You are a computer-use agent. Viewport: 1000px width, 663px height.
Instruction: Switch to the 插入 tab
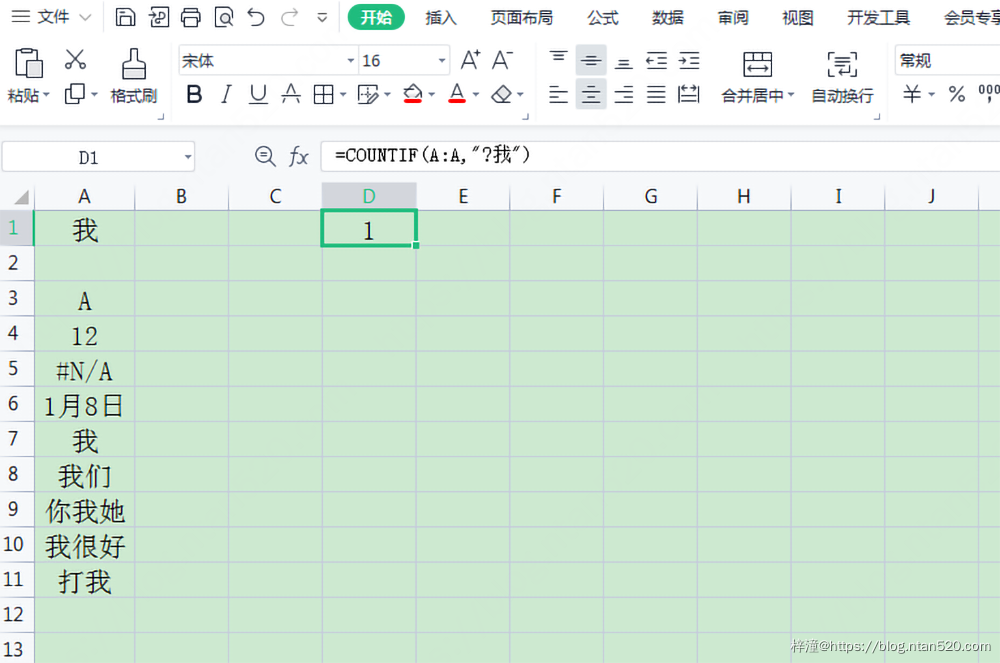pyautogui.click(x=441, y=18)
